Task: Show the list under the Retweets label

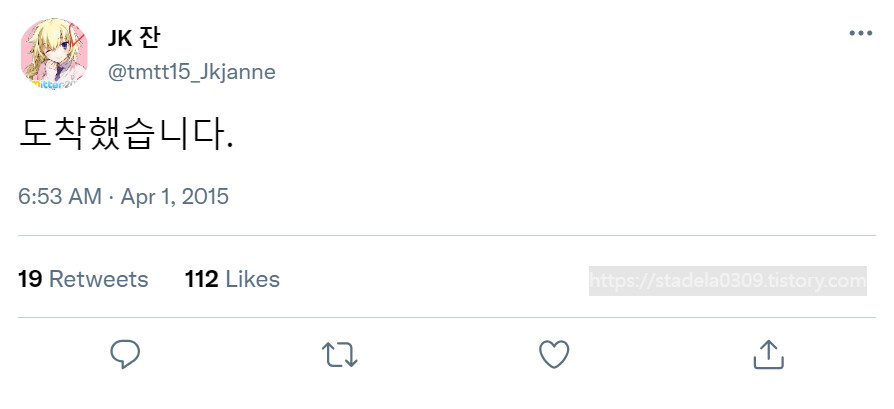Action: (98, 279)
